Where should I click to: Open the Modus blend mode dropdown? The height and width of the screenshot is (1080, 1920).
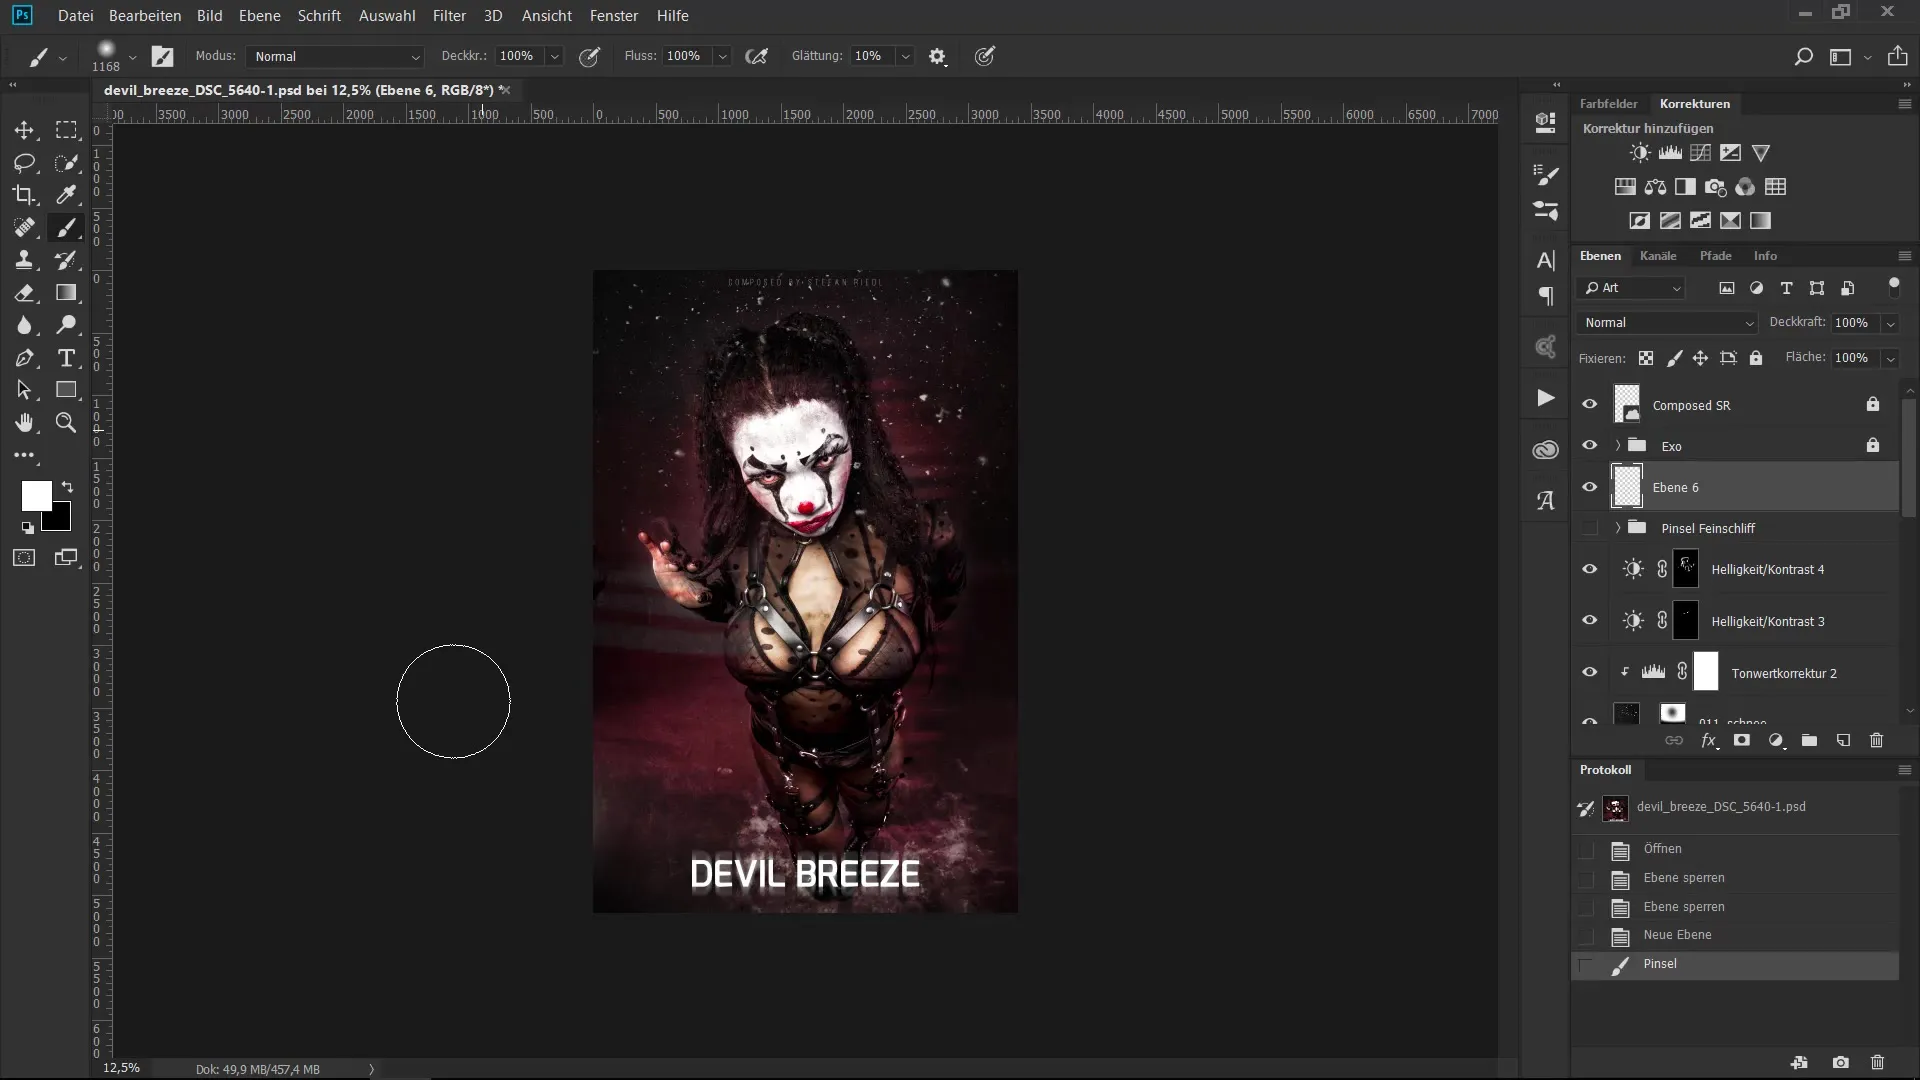(x=335, y=57)
